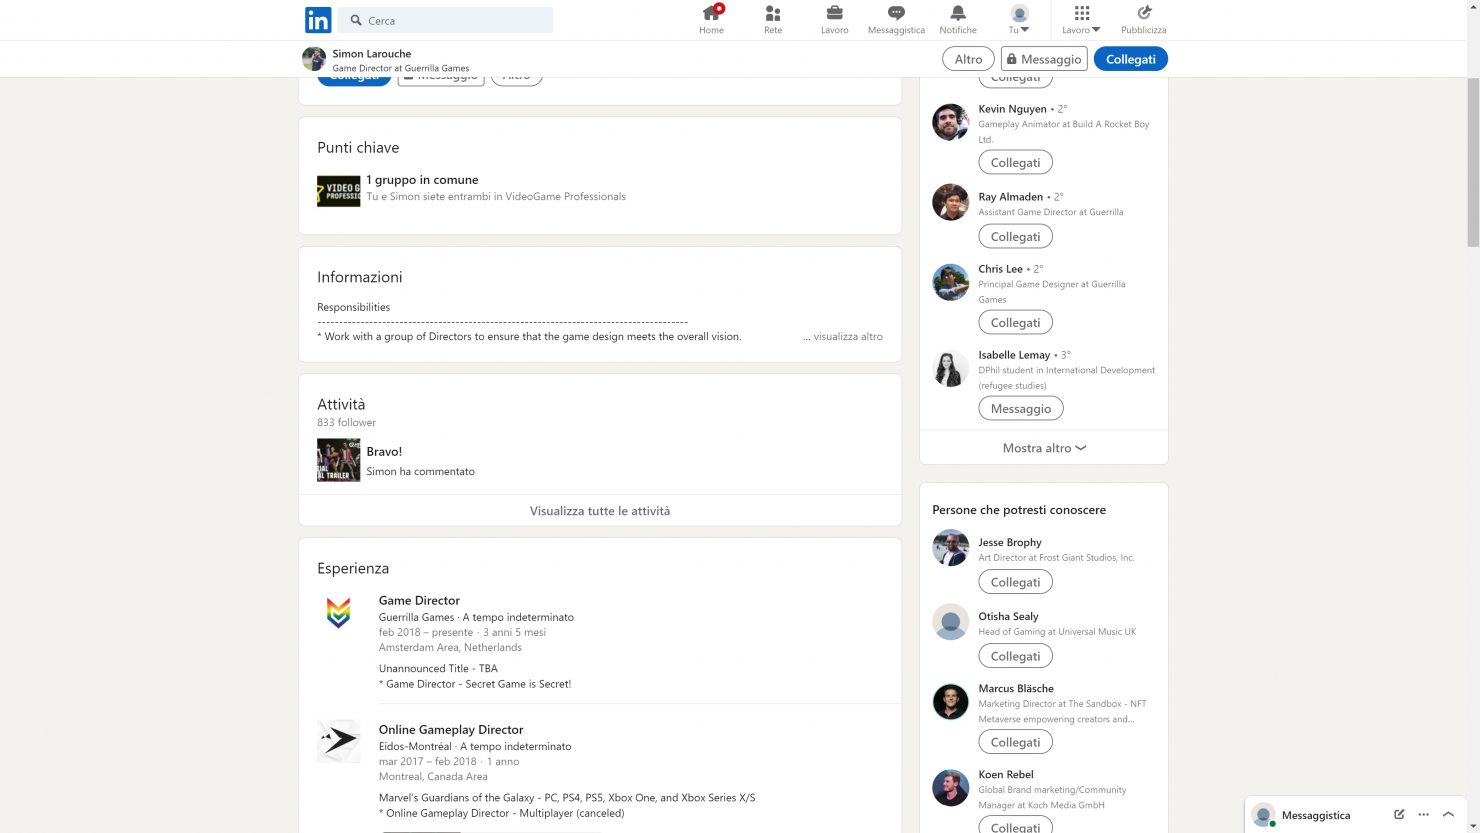The image size is (1480, 833).
Task: Click the LinkedIn logo
Action: pyautogui.click(x=317, y=19)
